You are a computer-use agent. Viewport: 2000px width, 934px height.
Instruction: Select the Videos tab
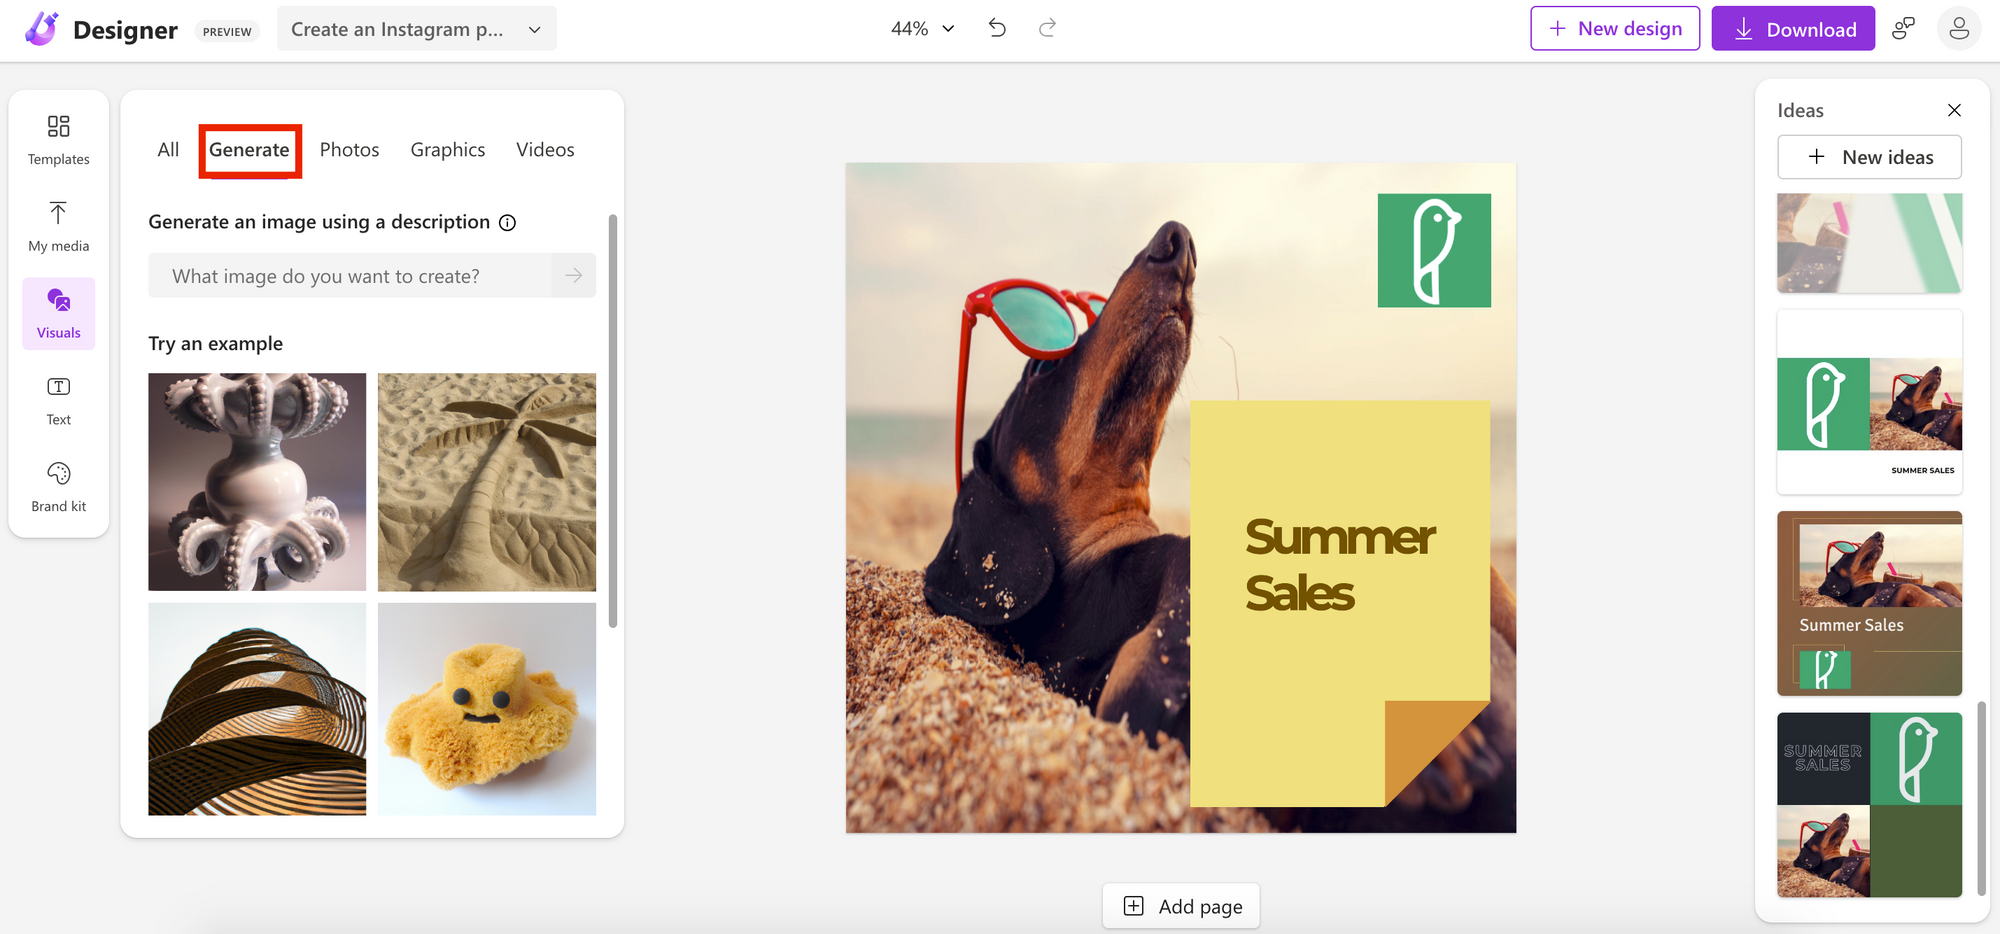tap(545, 150)
